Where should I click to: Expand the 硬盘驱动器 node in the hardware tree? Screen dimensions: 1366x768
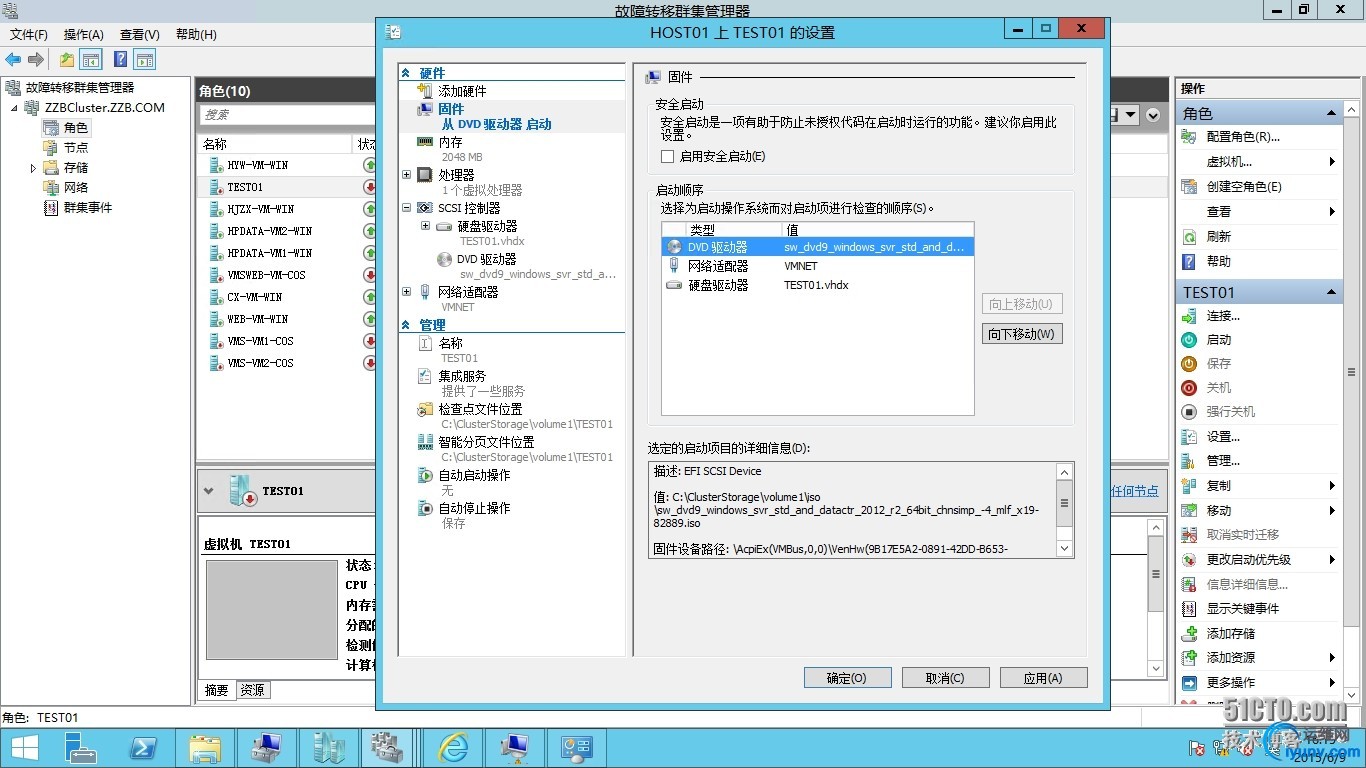[x=425, y=226]
